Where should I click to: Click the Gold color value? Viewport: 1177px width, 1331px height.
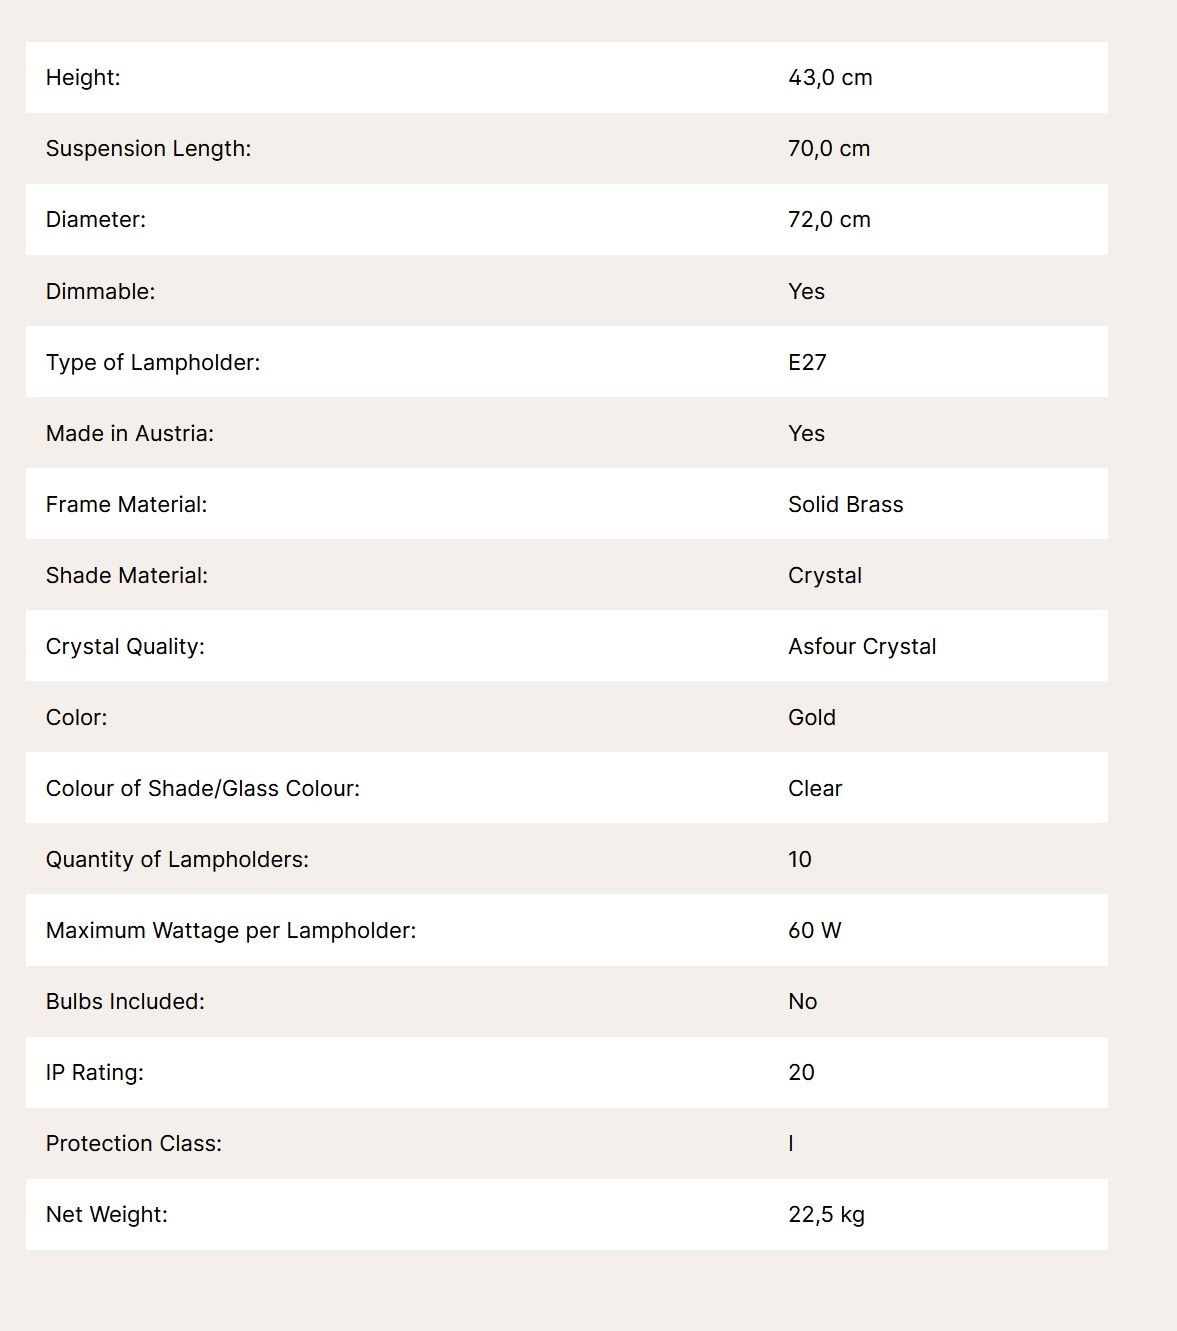point(812,717)
